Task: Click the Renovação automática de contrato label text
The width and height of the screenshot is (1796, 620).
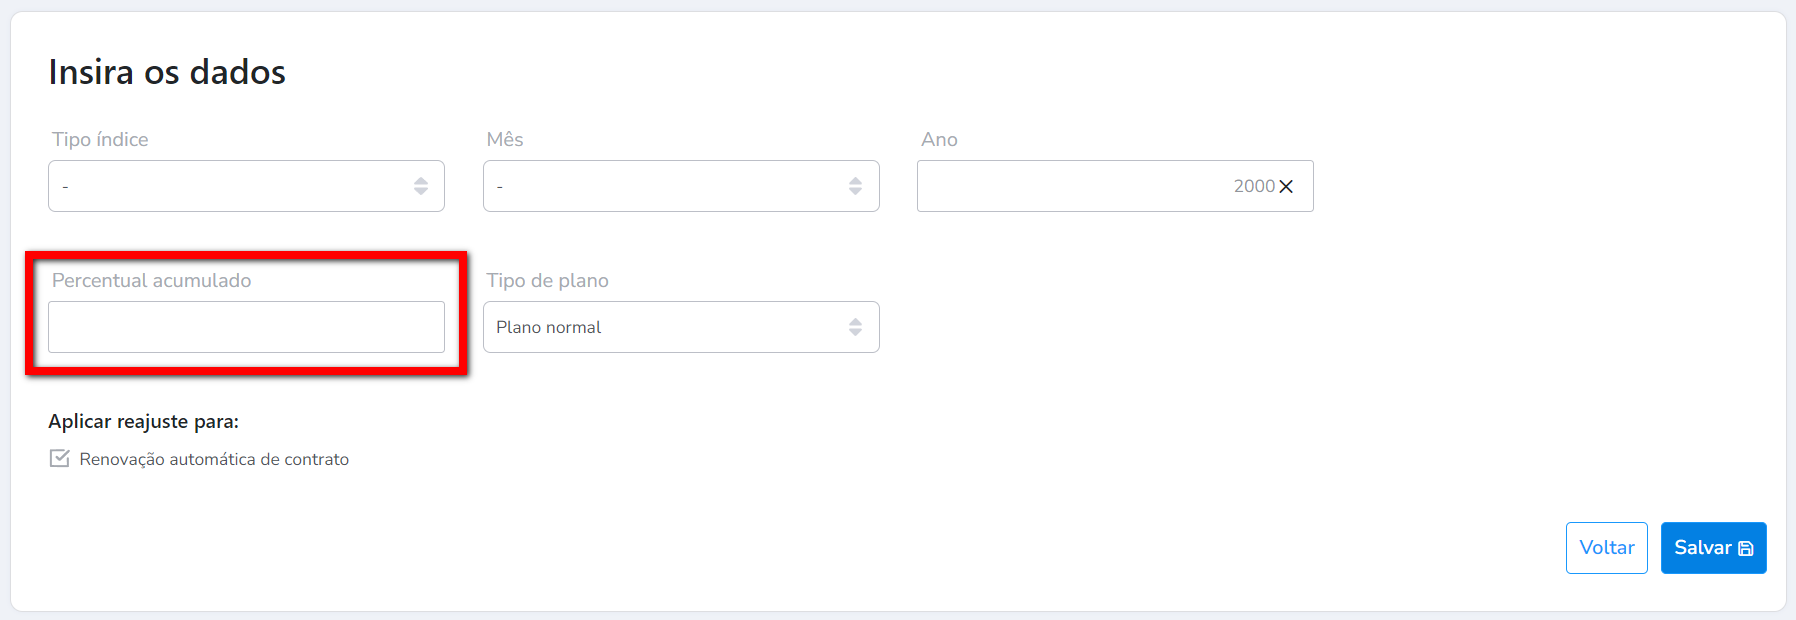Action: 214,460
